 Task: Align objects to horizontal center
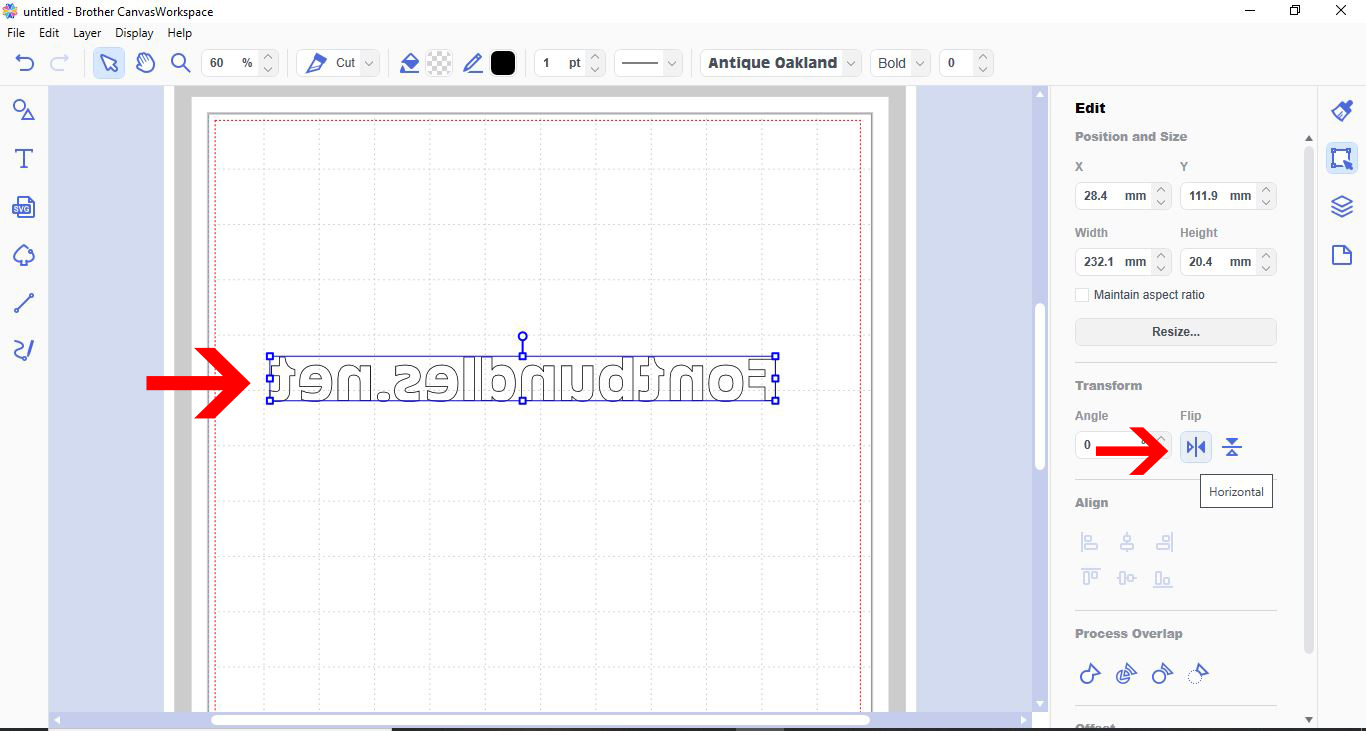coord(1127,542)
